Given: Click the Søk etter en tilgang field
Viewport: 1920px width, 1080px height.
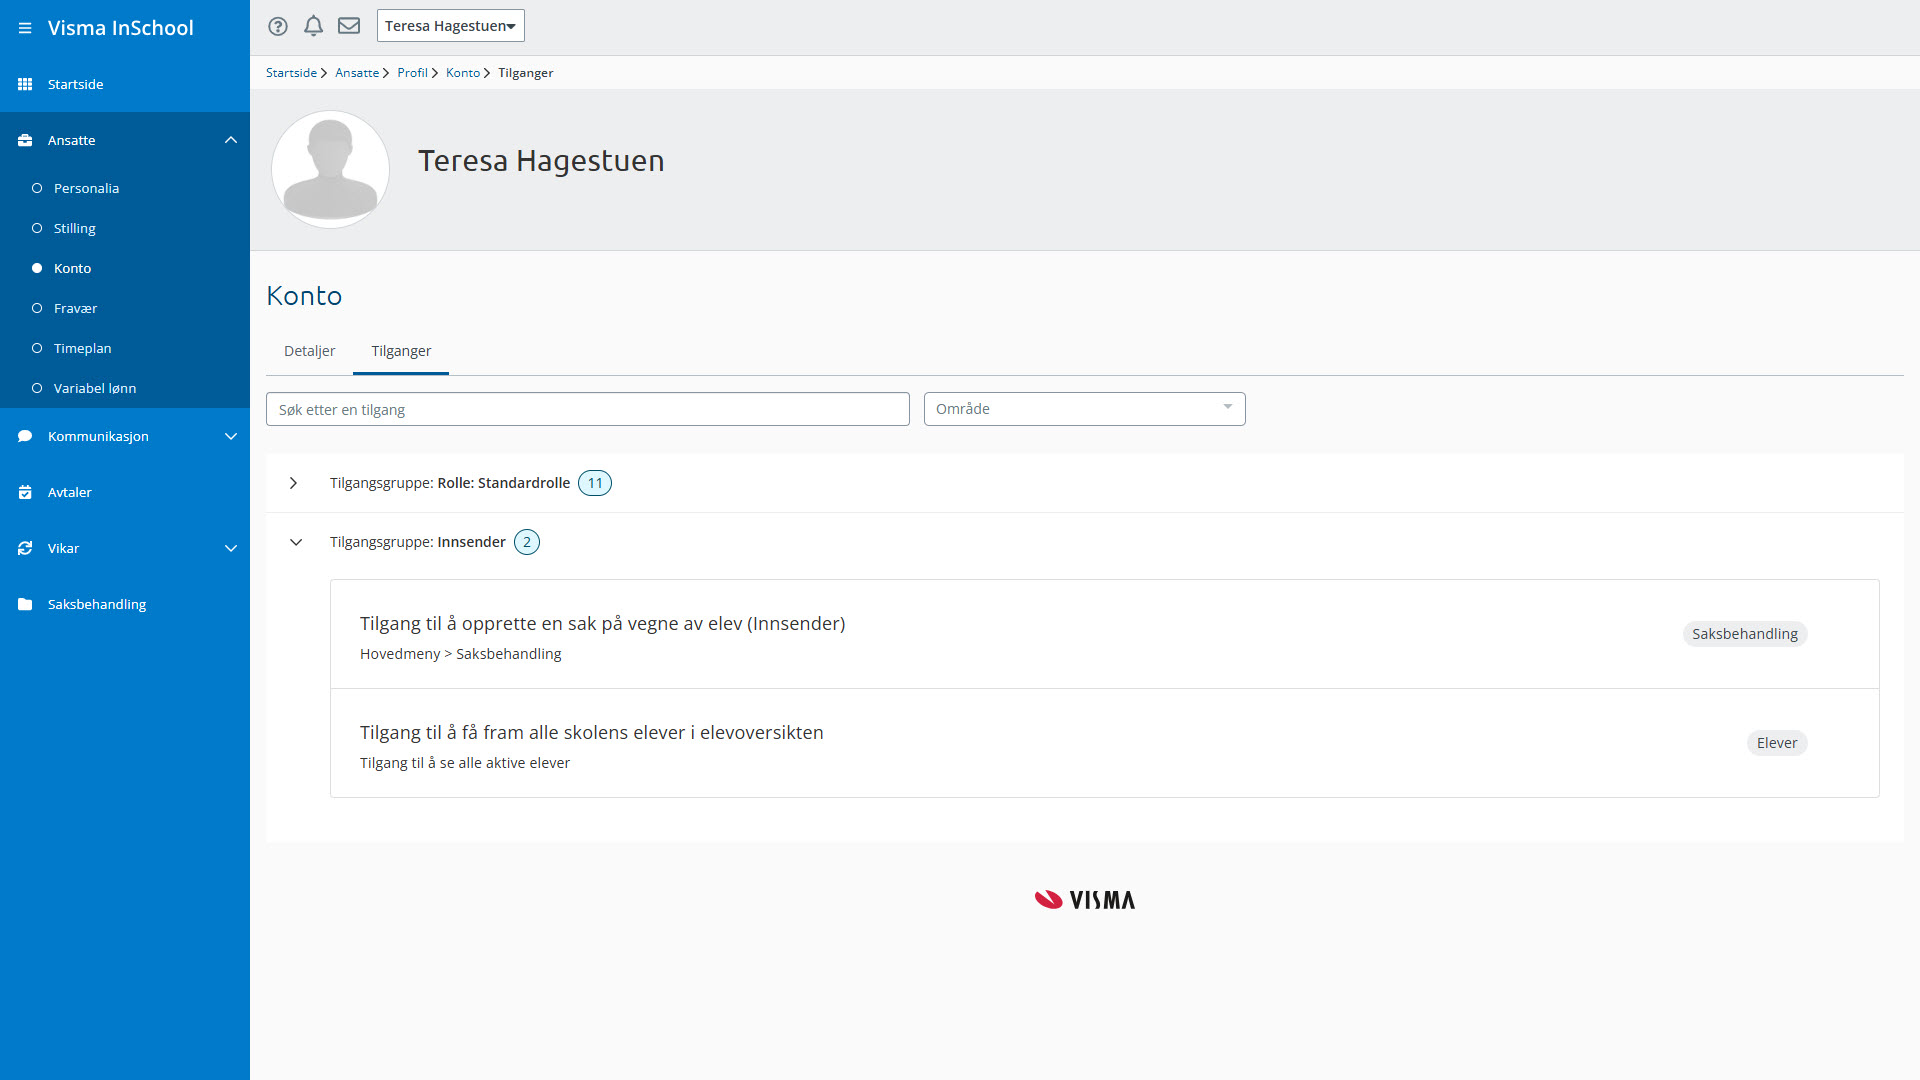Looking at the screenshot, I should [x=587, y=409].
